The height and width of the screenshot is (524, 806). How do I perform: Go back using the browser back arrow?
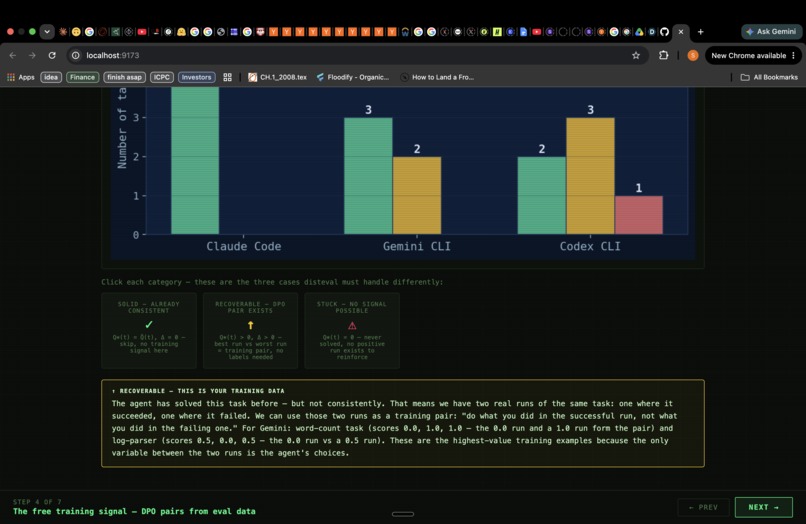(x=13, y=55)
